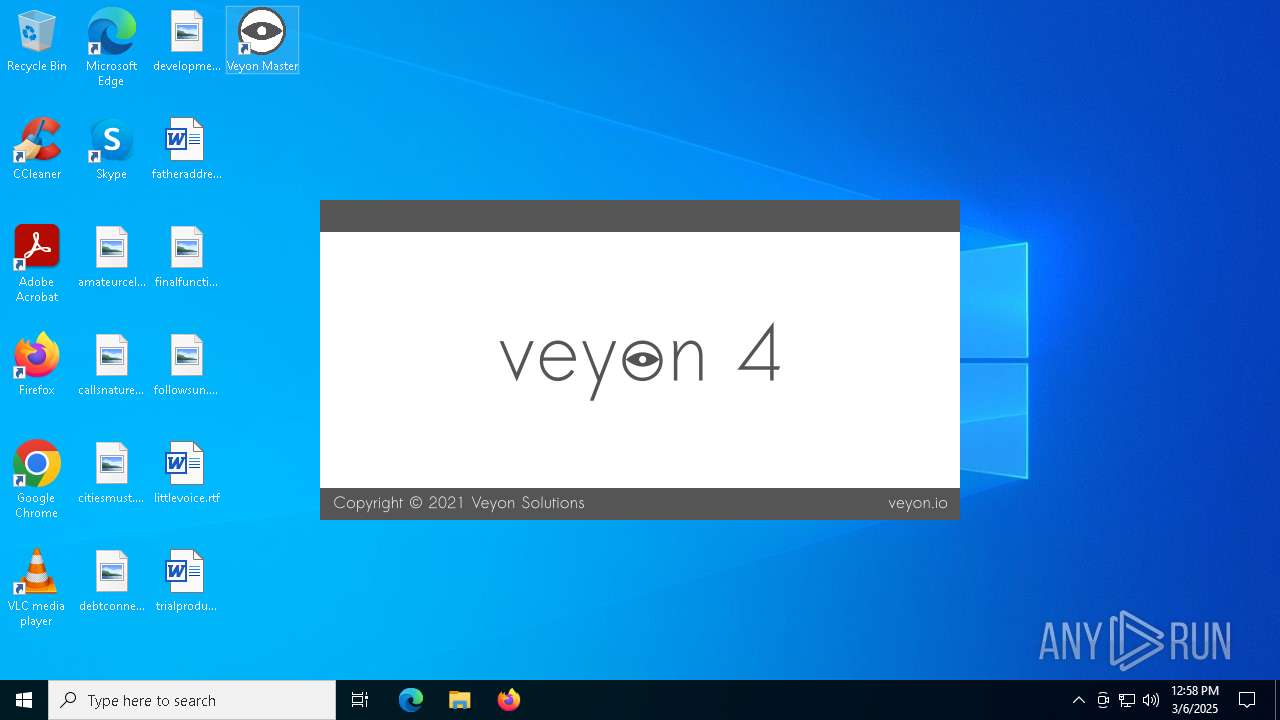Click the Copyright © 2021 Veyon Solutions text
Viewport: 1280px width, 720px height.
click(x=459, y=503)
